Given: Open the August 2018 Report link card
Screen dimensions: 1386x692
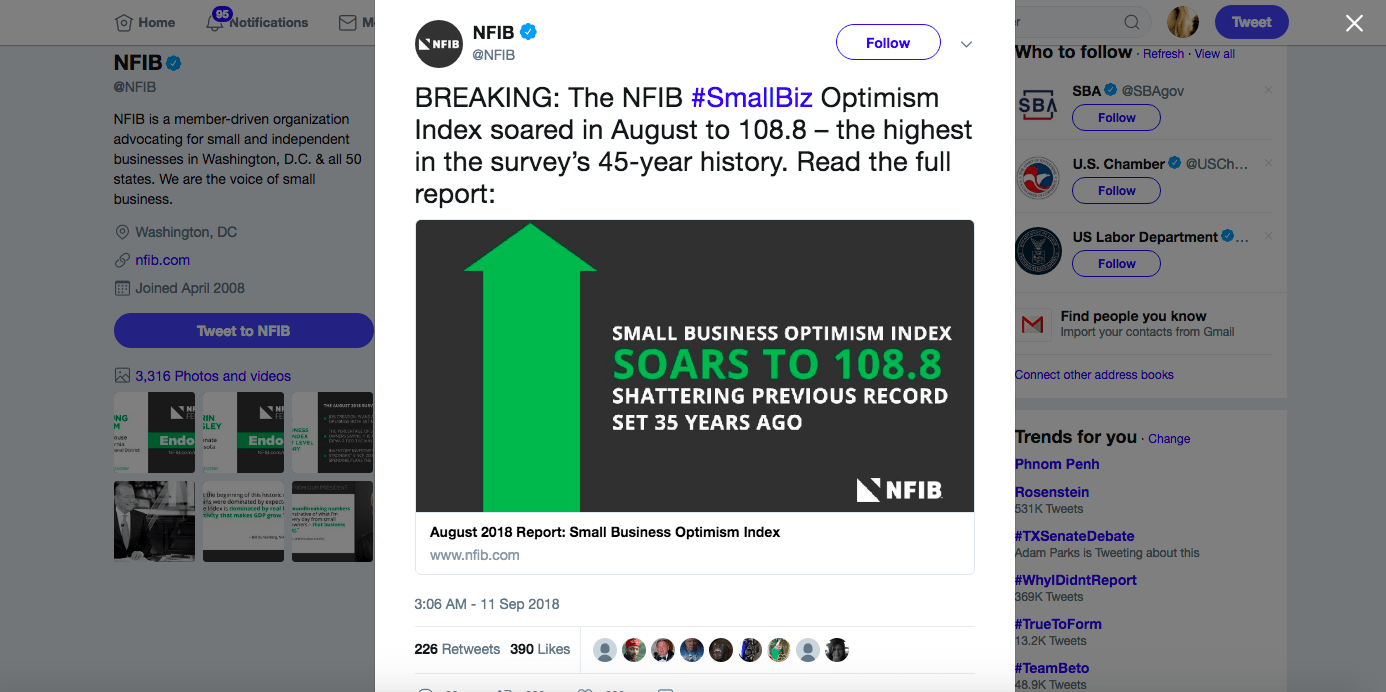Looking at the screenshot, I should [x=695, y=397].
